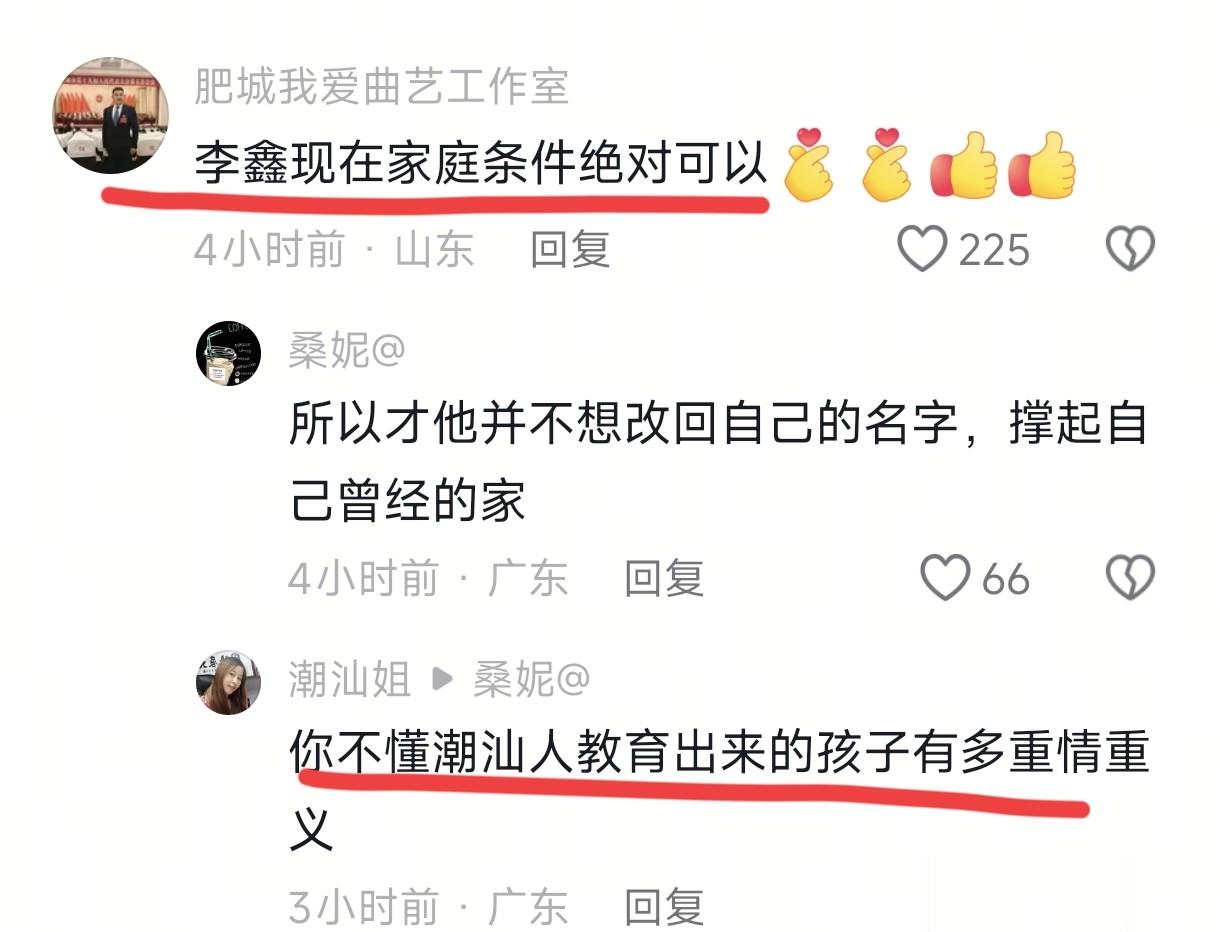Reply to 潮汕姐's comment posted 3小时前
The image size is (1220, 932).
pyautogui.click(x=664, y=907)
